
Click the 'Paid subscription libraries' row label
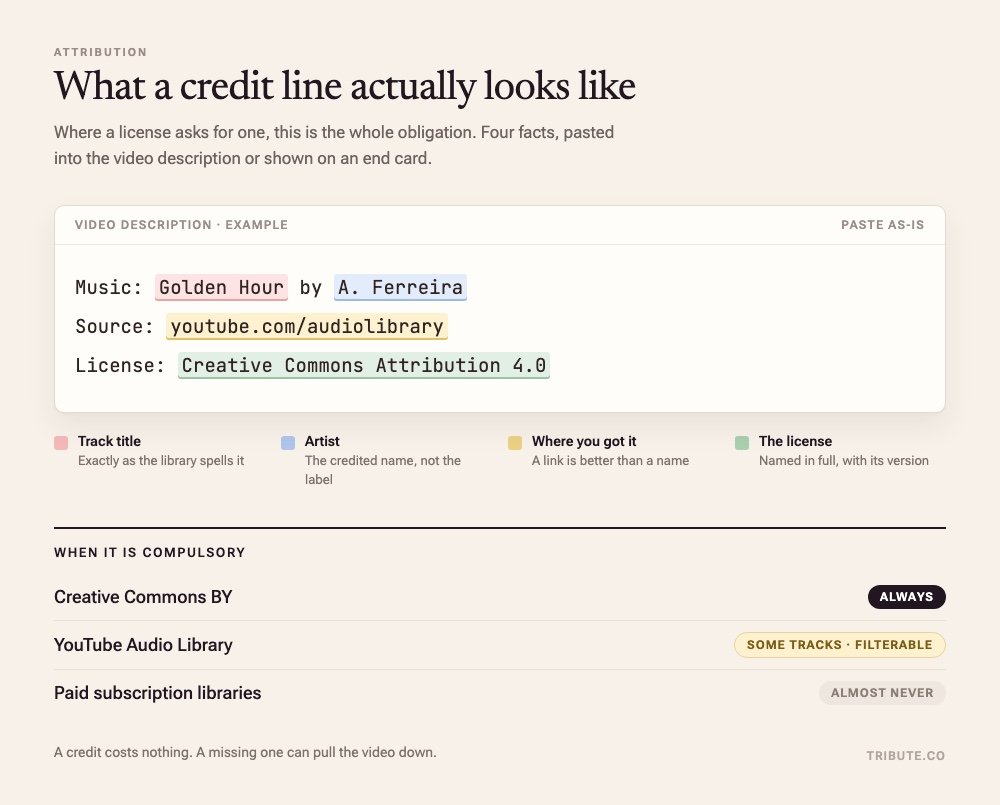coord(158,693)
